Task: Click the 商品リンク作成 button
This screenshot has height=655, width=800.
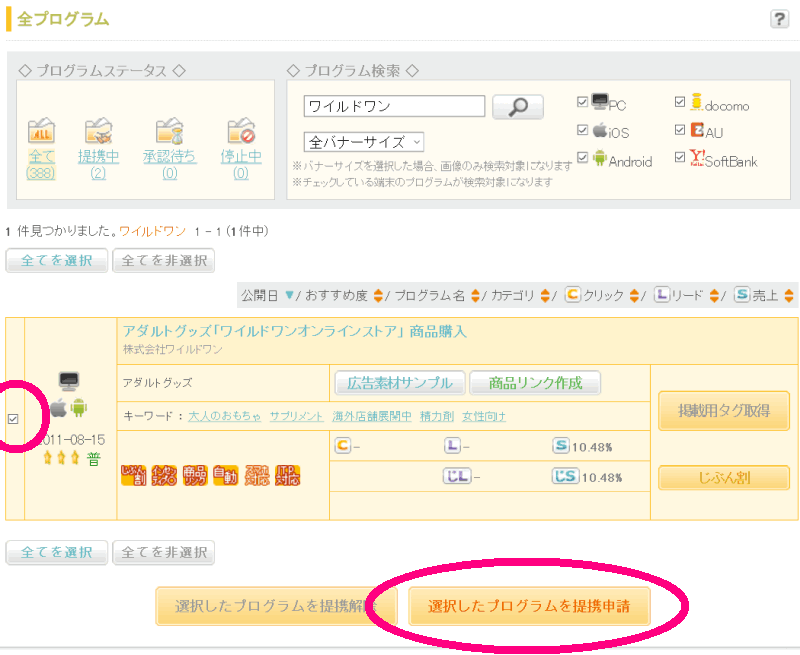Action: (535, 383)
